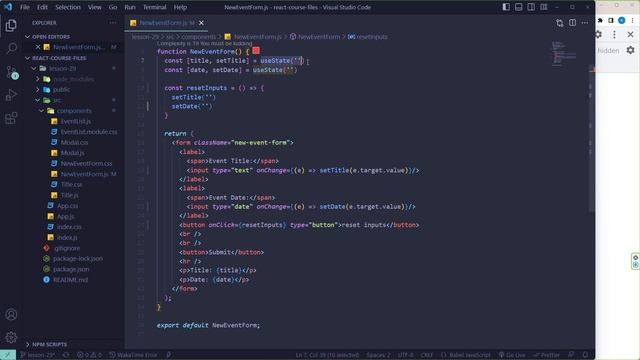This screenshot has height=360, width=640.
Task: Click the Prettier status item
Action: [547, 355]
